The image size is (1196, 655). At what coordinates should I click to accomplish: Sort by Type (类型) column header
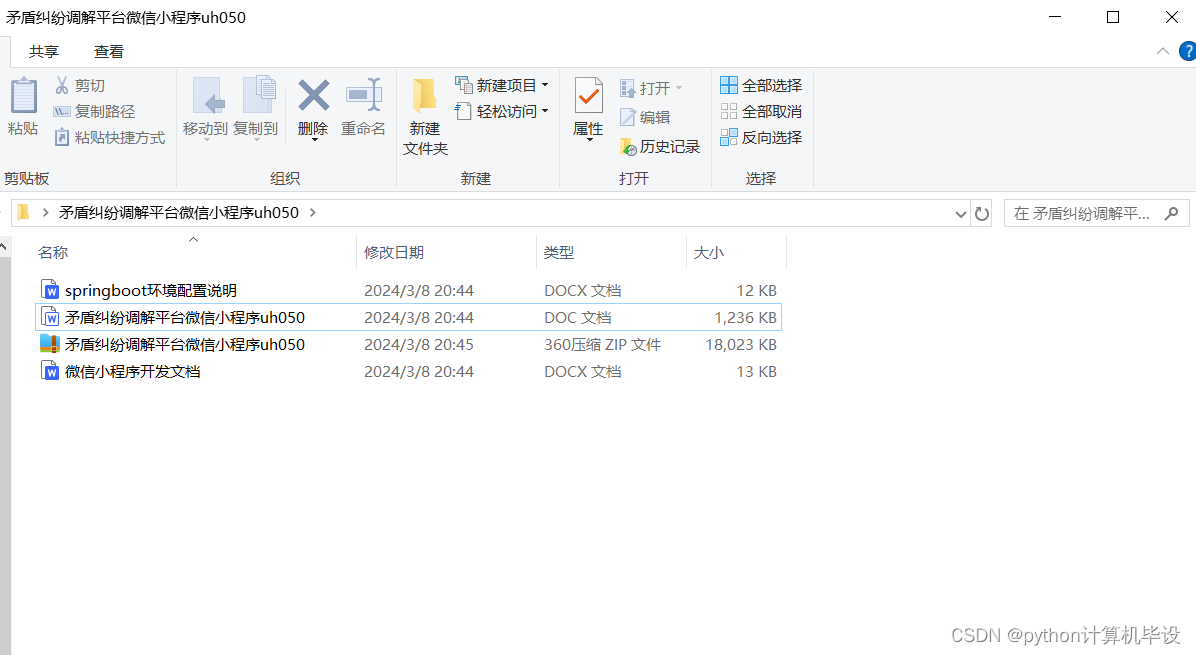[612, 252]
